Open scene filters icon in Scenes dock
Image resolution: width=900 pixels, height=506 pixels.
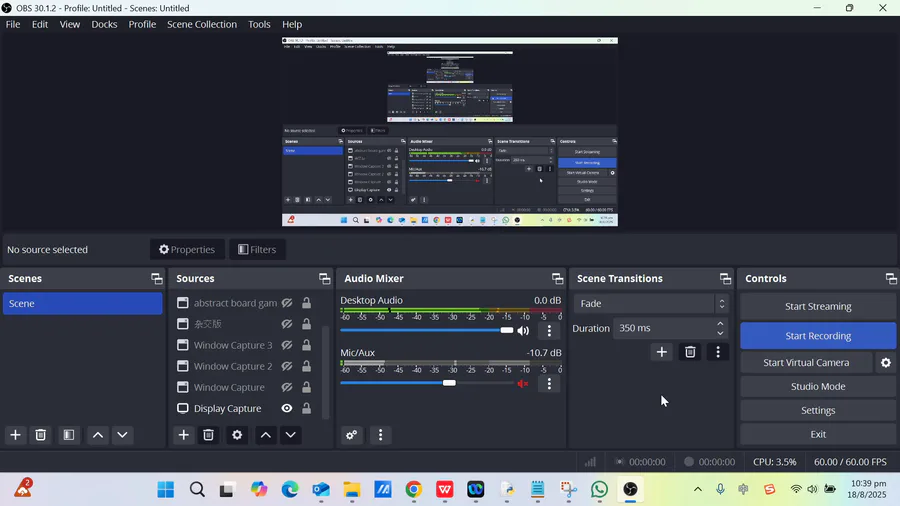coord(69,435)
